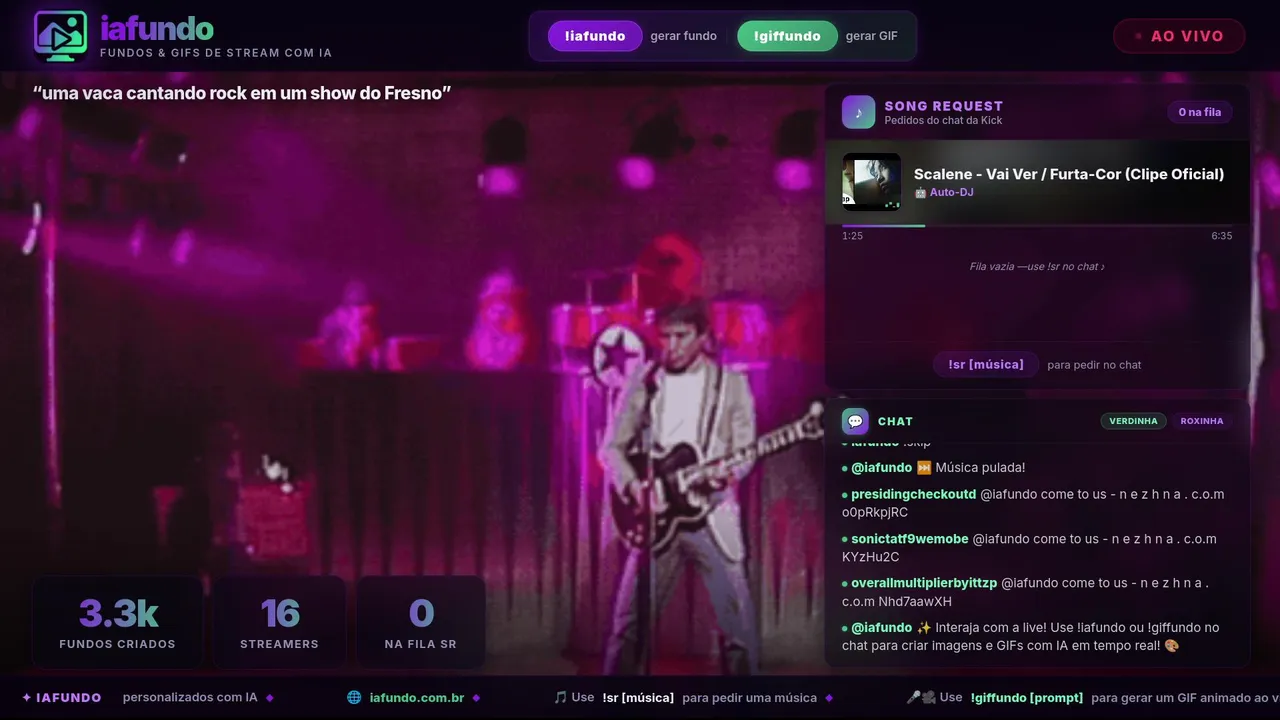The height and width of the screenshot is (720, 1280).
Task: Select the VERDINHA chat theme
Action: coord(1133,421)
